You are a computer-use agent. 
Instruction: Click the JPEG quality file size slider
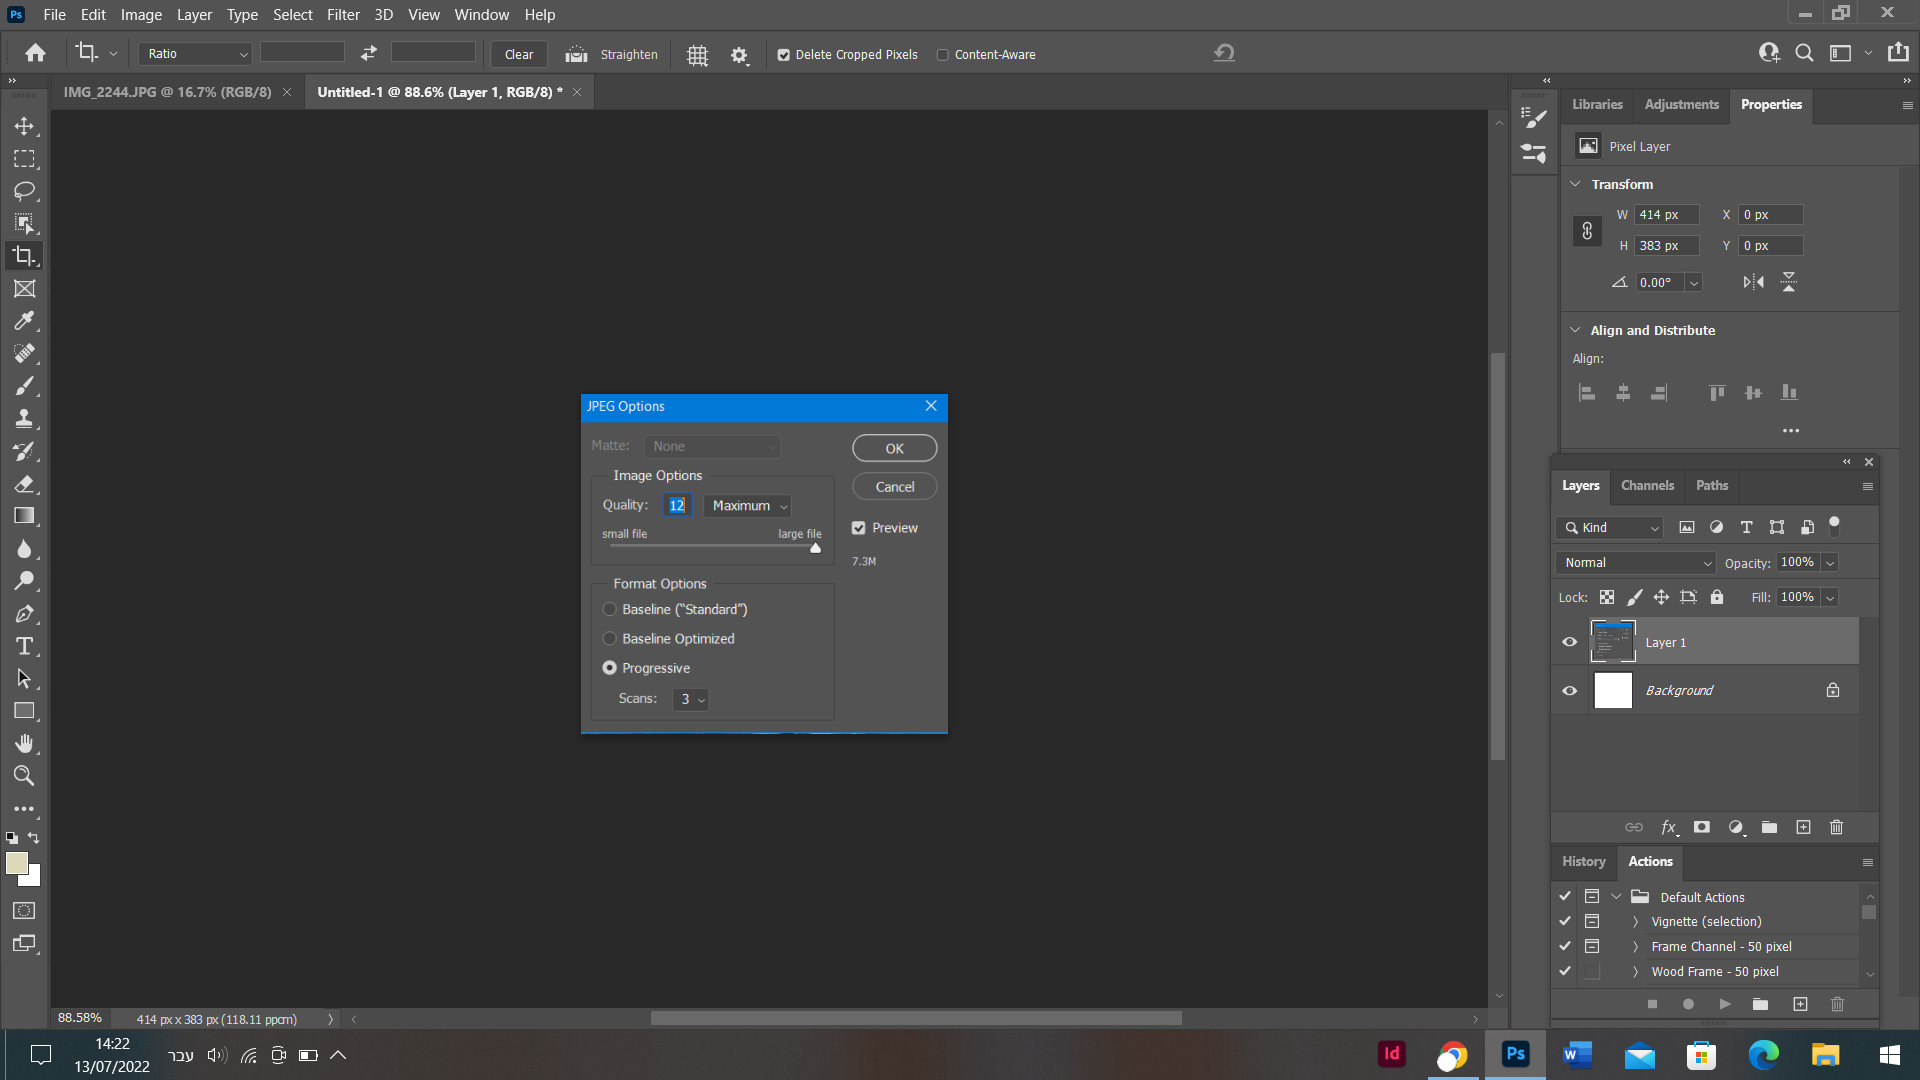click(x=815, y=547)
